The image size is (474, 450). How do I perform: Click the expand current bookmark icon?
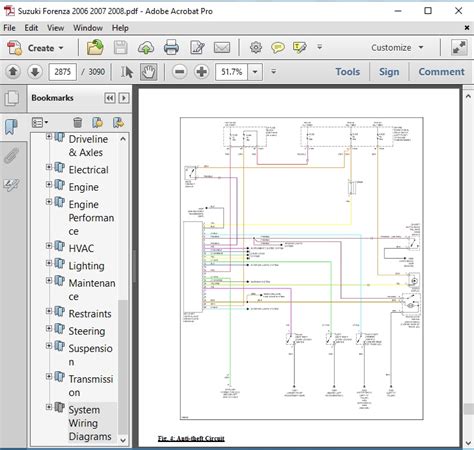click(118, 123)
